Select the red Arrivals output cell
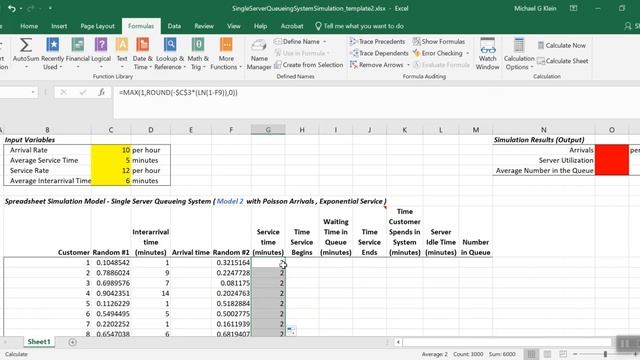 [x=611, y=150]
